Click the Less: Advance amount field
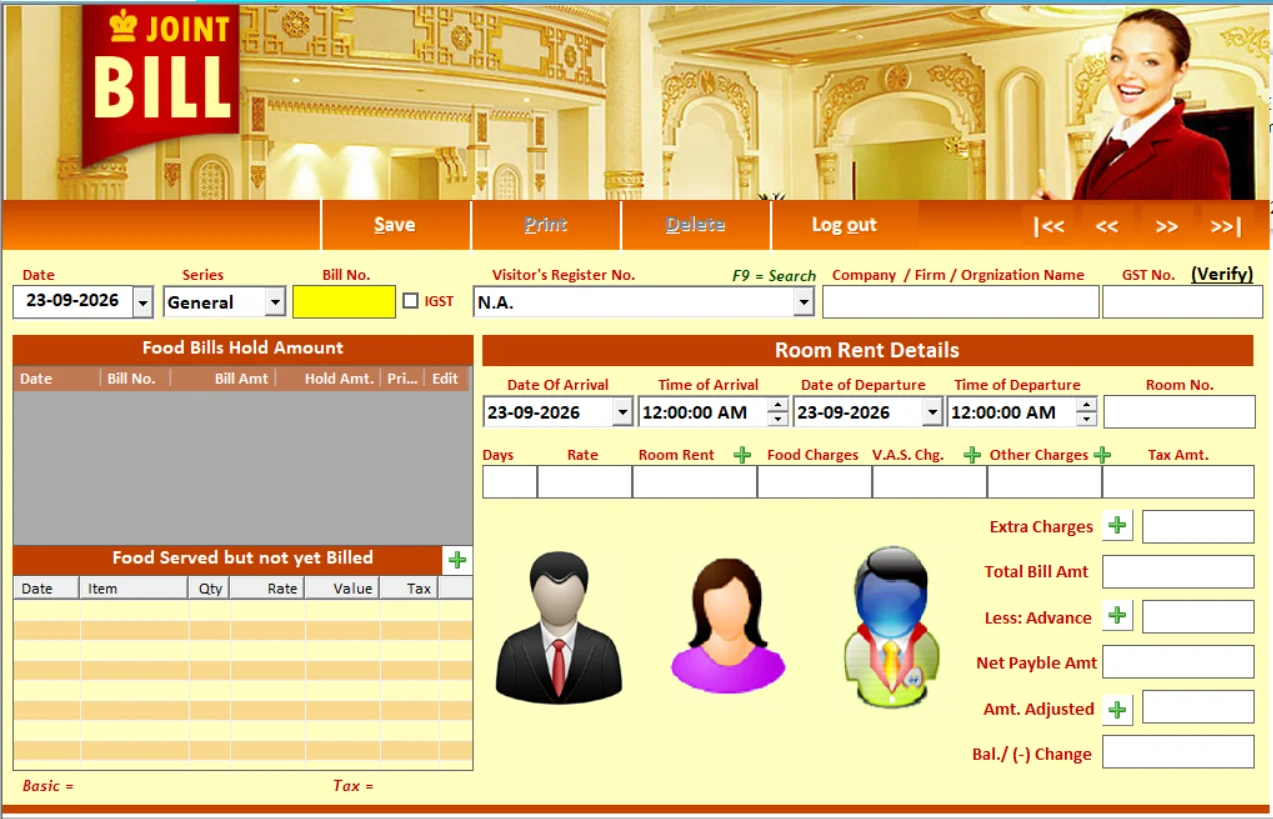Viewport: 1273px width, 819px height. click(1198, 617)
